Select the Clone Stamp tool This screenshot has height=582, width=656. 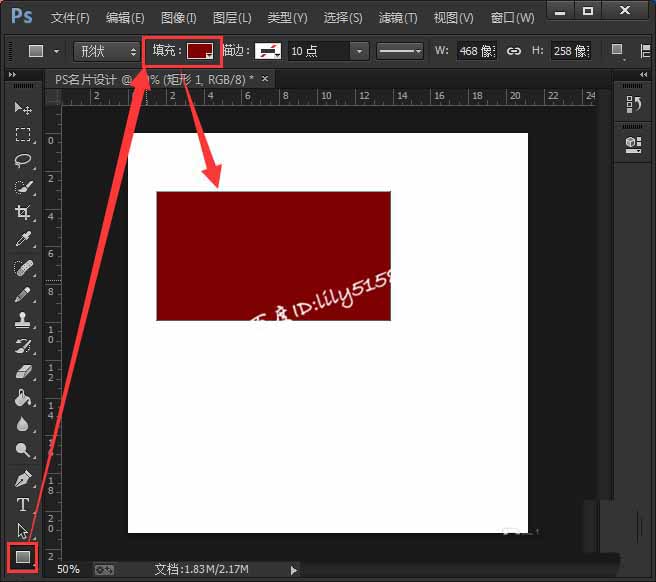pos(22,320)
